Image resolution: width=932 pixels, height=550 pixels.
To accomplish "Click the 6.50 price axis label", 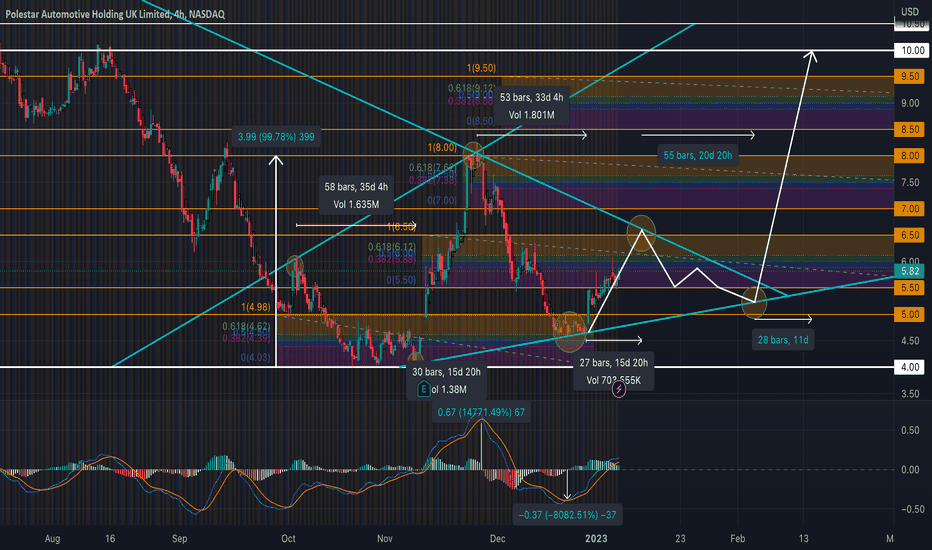I will point(910,235).
